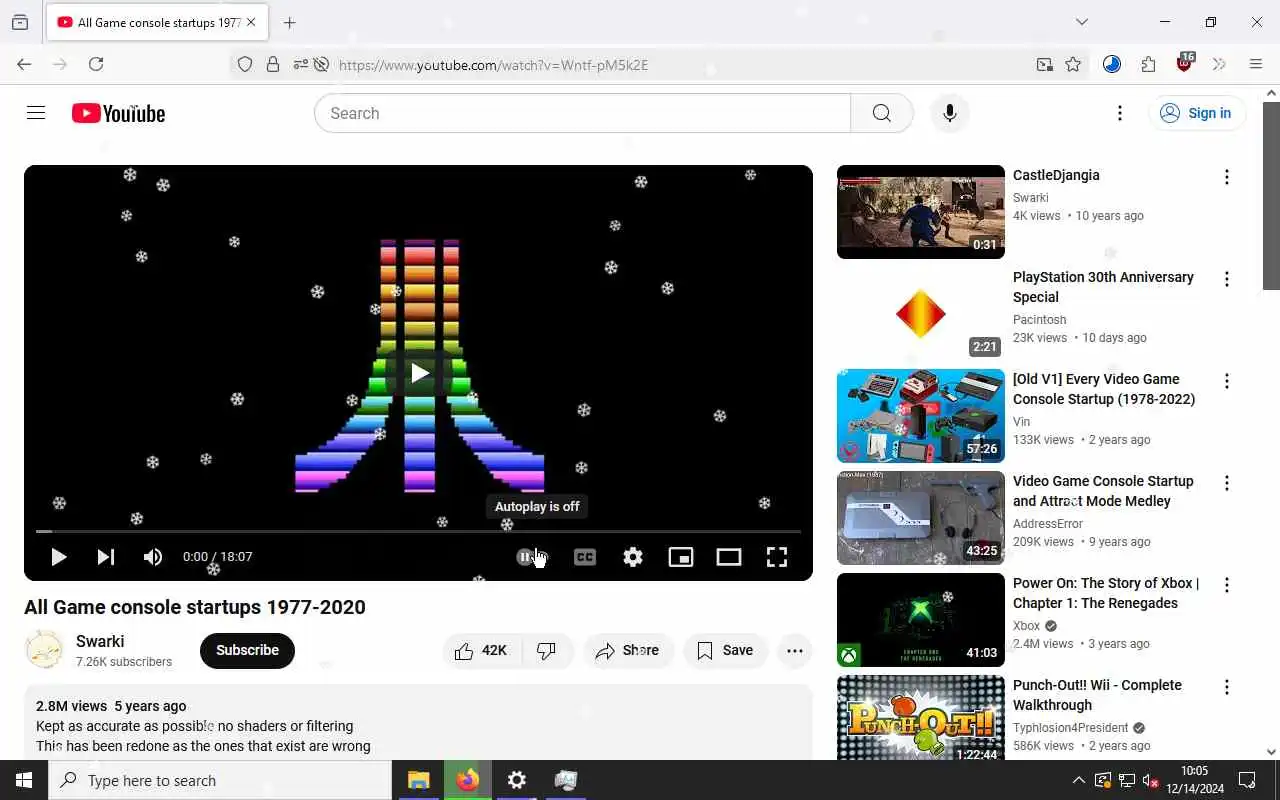Seek on the video progress bar
Viewport: 1280px width, 800px height.
tap(418, 531)
